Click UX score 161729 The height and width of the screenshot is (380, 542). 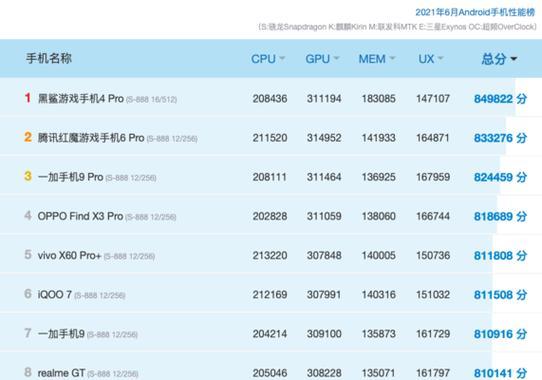[x=433, y=334]
